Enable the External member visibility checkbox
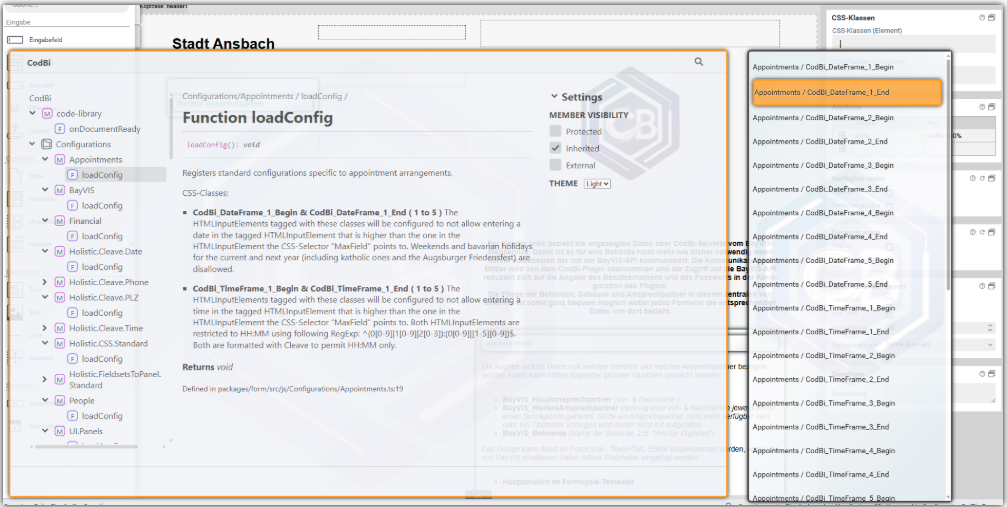The image size is (1007, 507). coord(556,165)
